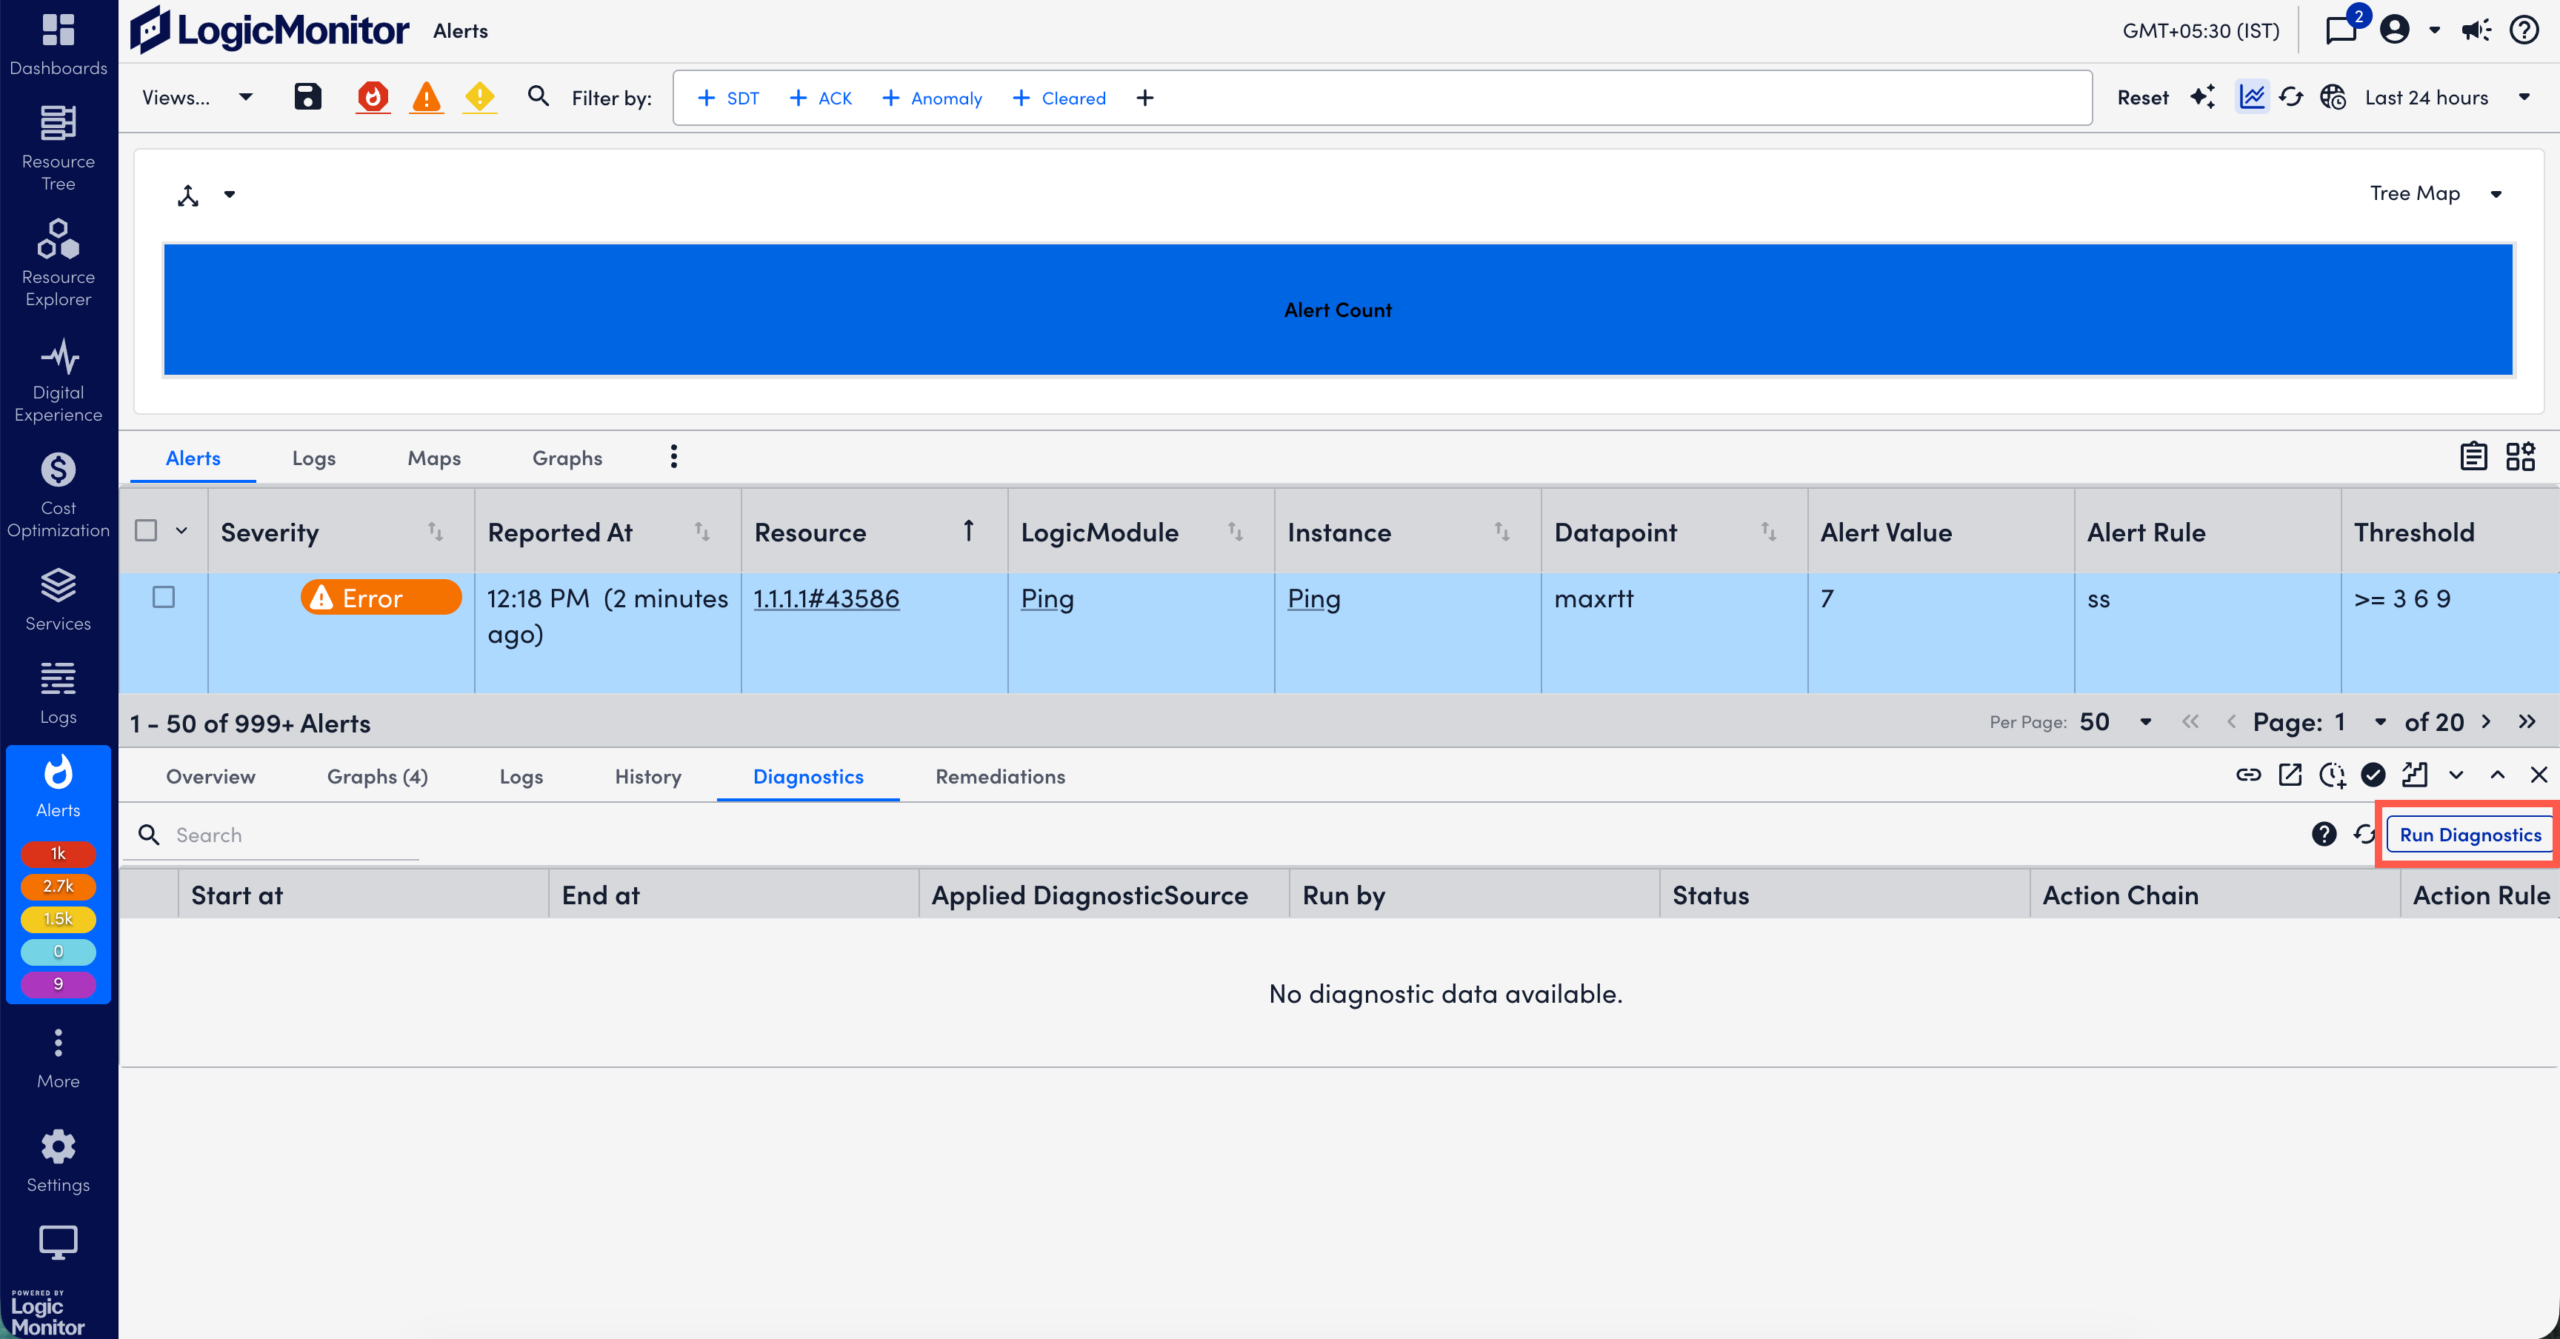The image size is (2560, 1339).
Task: Open alert in new window icon
Action: 2290,775
